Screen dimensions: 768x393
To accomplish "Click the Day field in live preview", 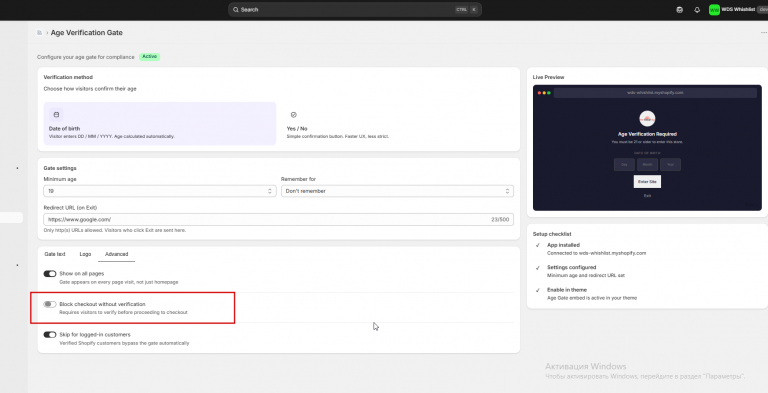I will [x=624, y=165].
